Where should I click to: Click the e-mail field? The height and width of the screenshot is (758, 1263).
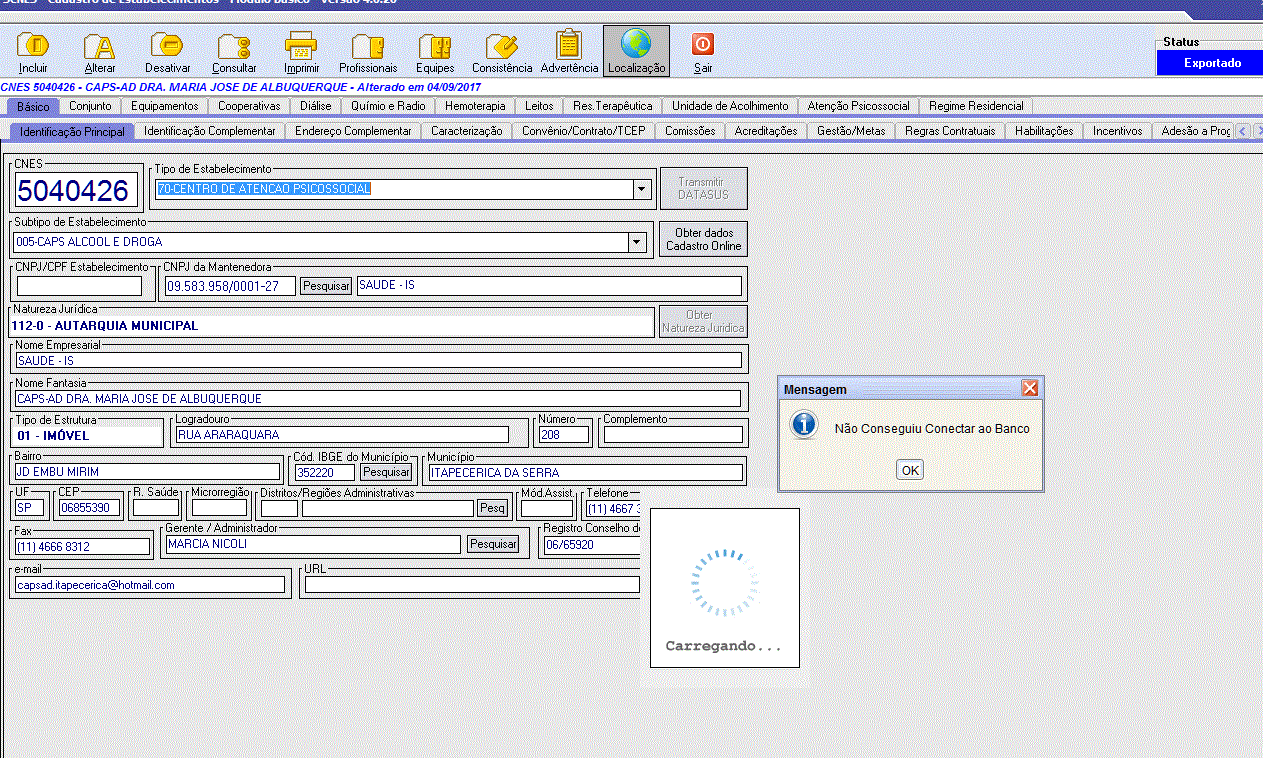pos(150,584)
